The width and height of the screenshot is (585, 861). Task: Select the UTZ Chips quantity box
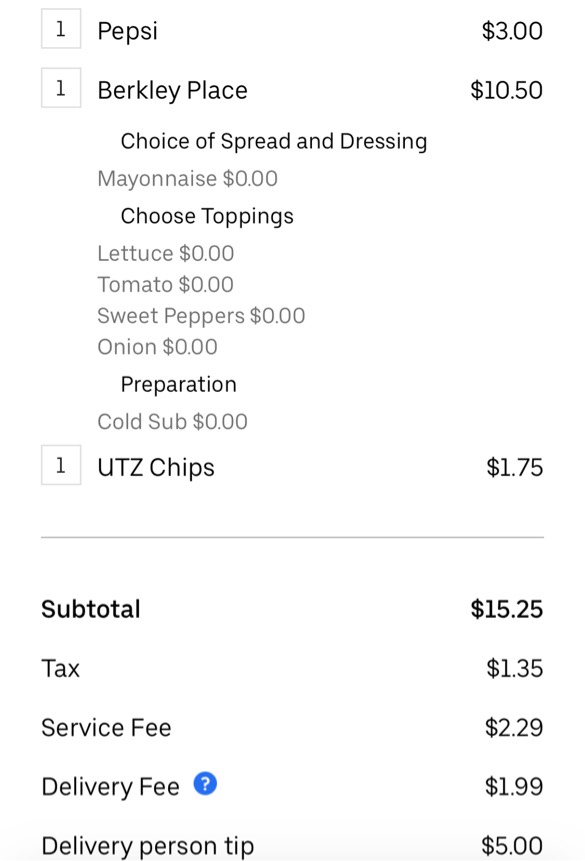(x=60, y=466)
